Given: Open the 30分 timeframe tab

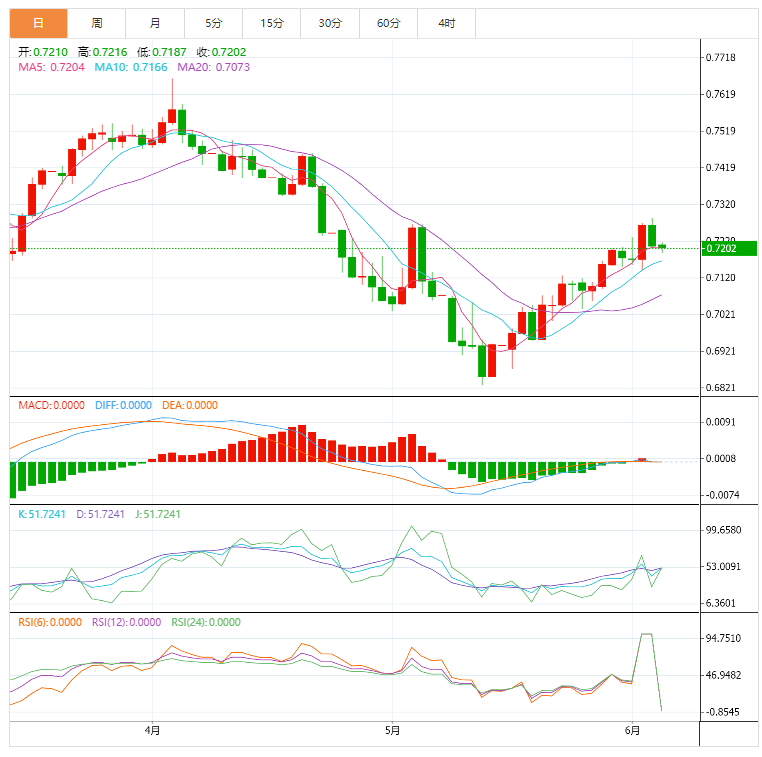Looking at the screenshot, I should [330, 23].
